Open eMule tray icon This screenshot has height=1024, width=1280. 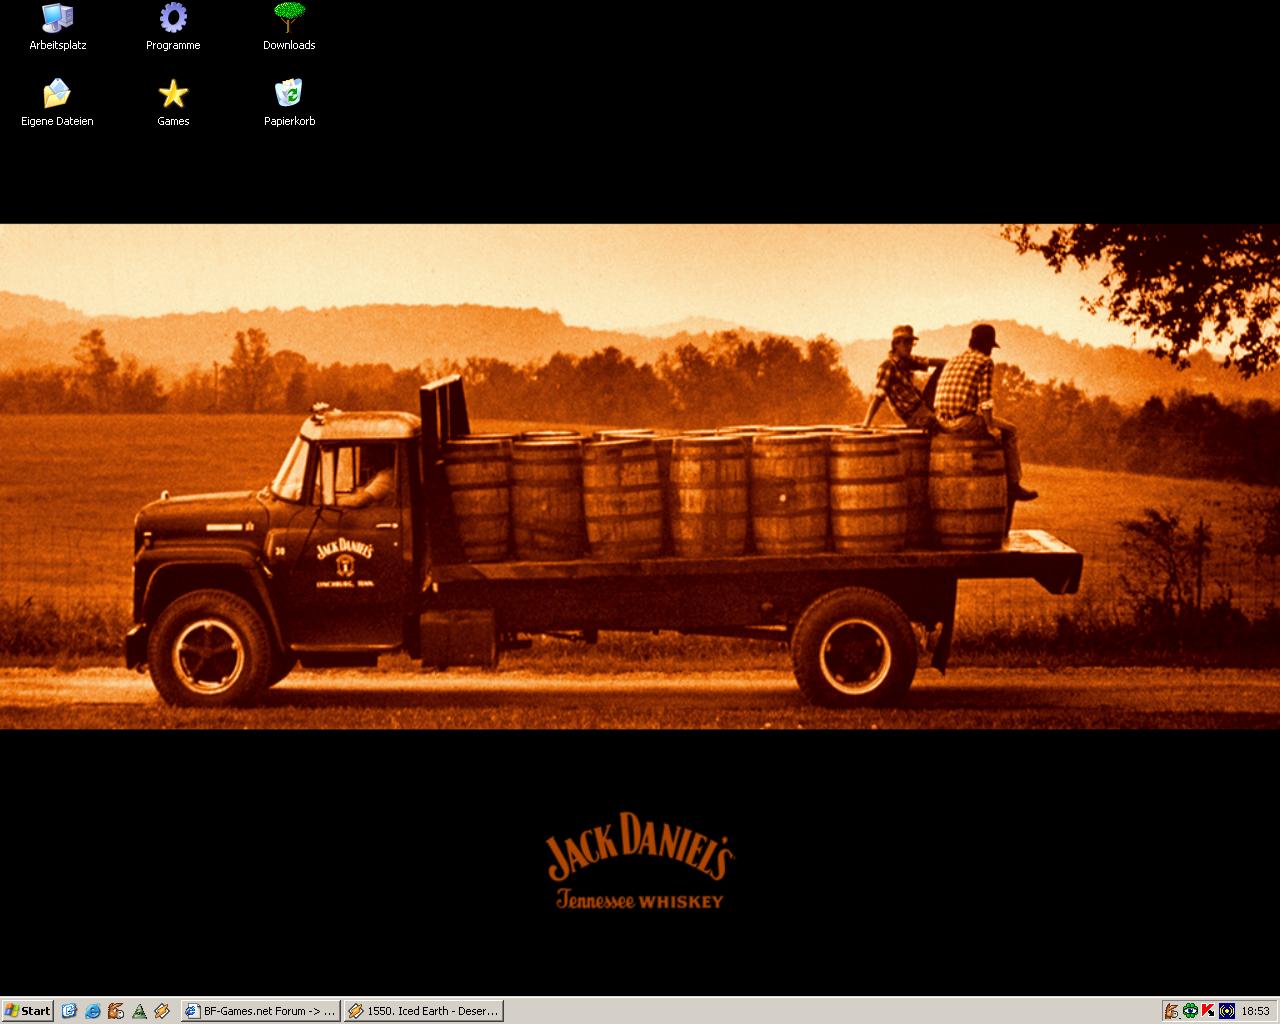[1172, 1011]
